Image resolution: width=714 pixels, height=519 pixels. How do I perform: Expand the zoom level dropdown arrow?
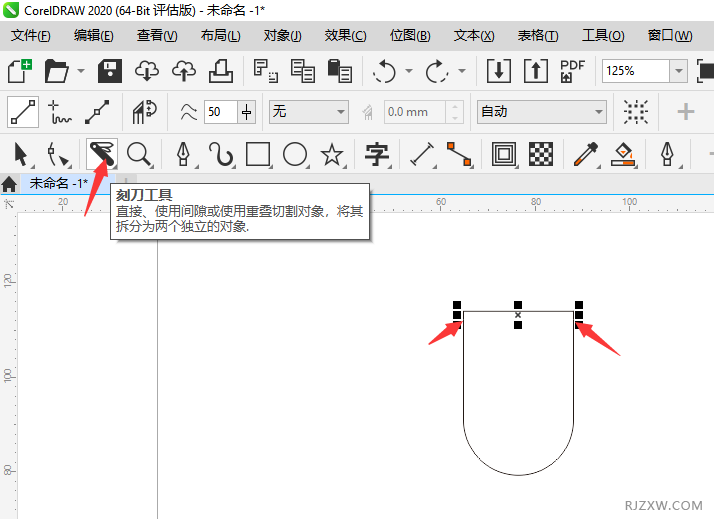point(678,71)
